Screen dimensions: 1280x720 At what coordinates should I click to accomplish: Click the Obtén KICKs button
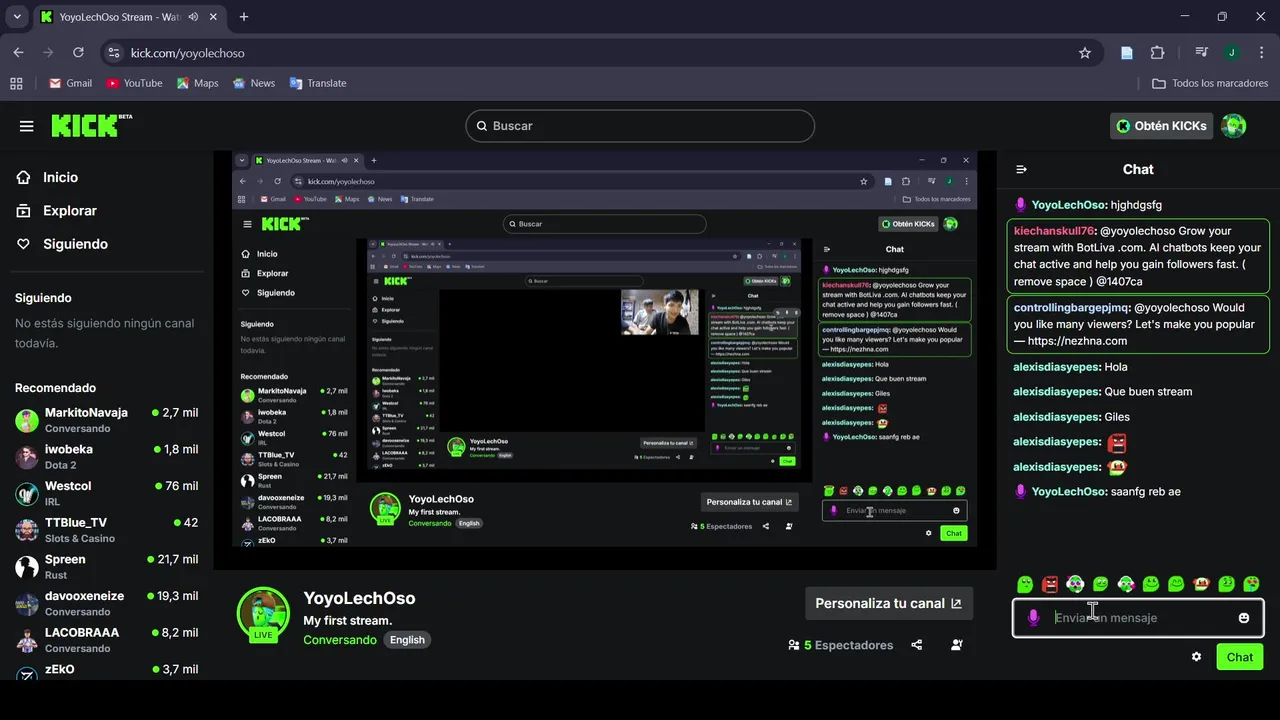[1161, 126]
